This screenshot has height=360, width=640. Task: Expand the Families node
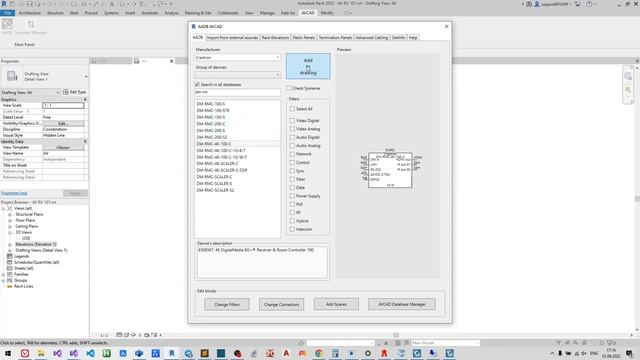(x=4, y=274)
